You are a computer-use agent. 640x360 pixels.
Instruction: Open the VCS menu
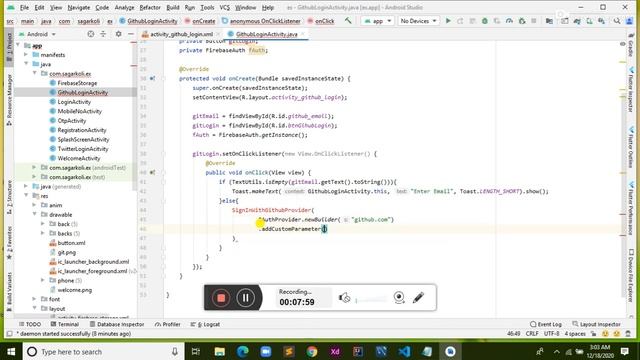pyautogui.click(x=224, y=7)
